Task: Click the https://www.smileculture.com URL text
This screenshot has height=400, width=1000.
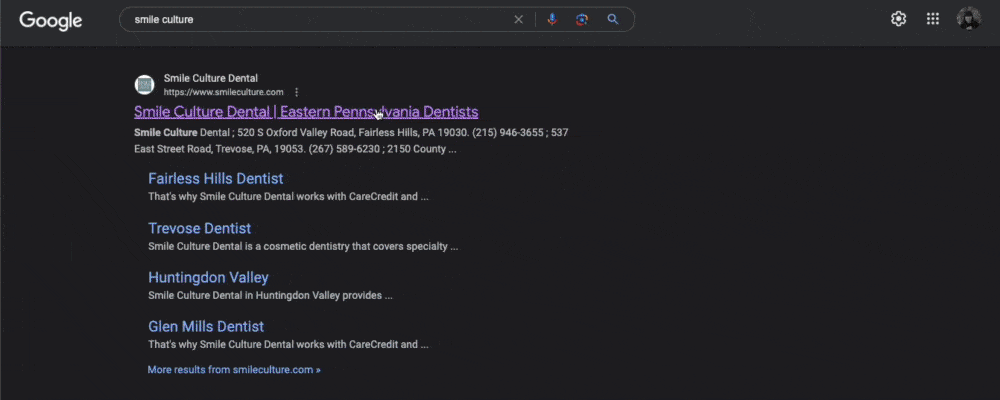Action: coord(224,93)
